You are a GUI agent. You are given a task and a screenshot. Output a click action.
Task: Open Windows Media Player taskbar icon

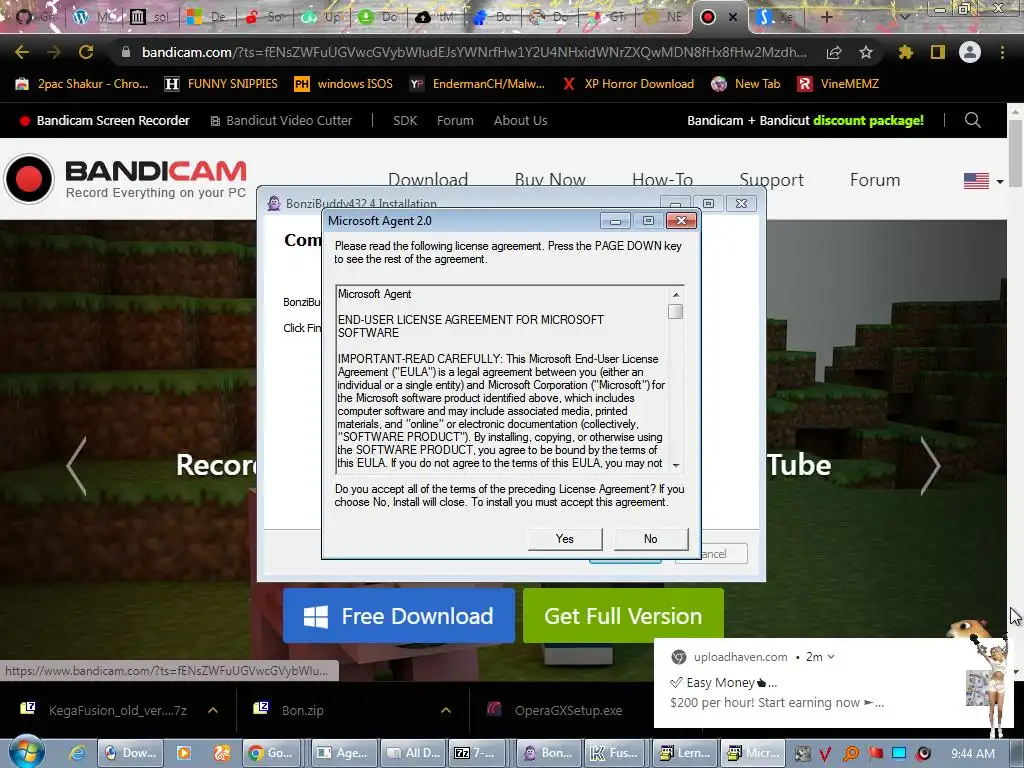[184, 753]
